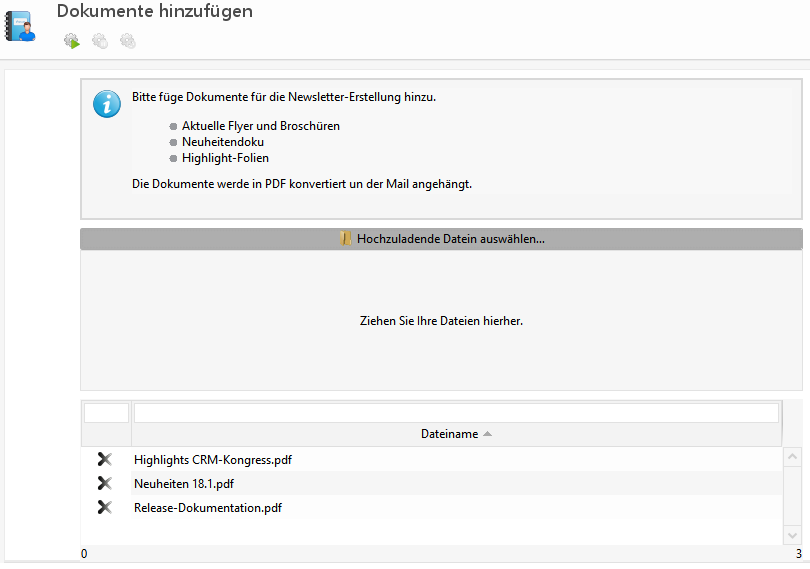Remove Highlights CRM-Kongress.pdf via X icon

(x=104, y=460)
